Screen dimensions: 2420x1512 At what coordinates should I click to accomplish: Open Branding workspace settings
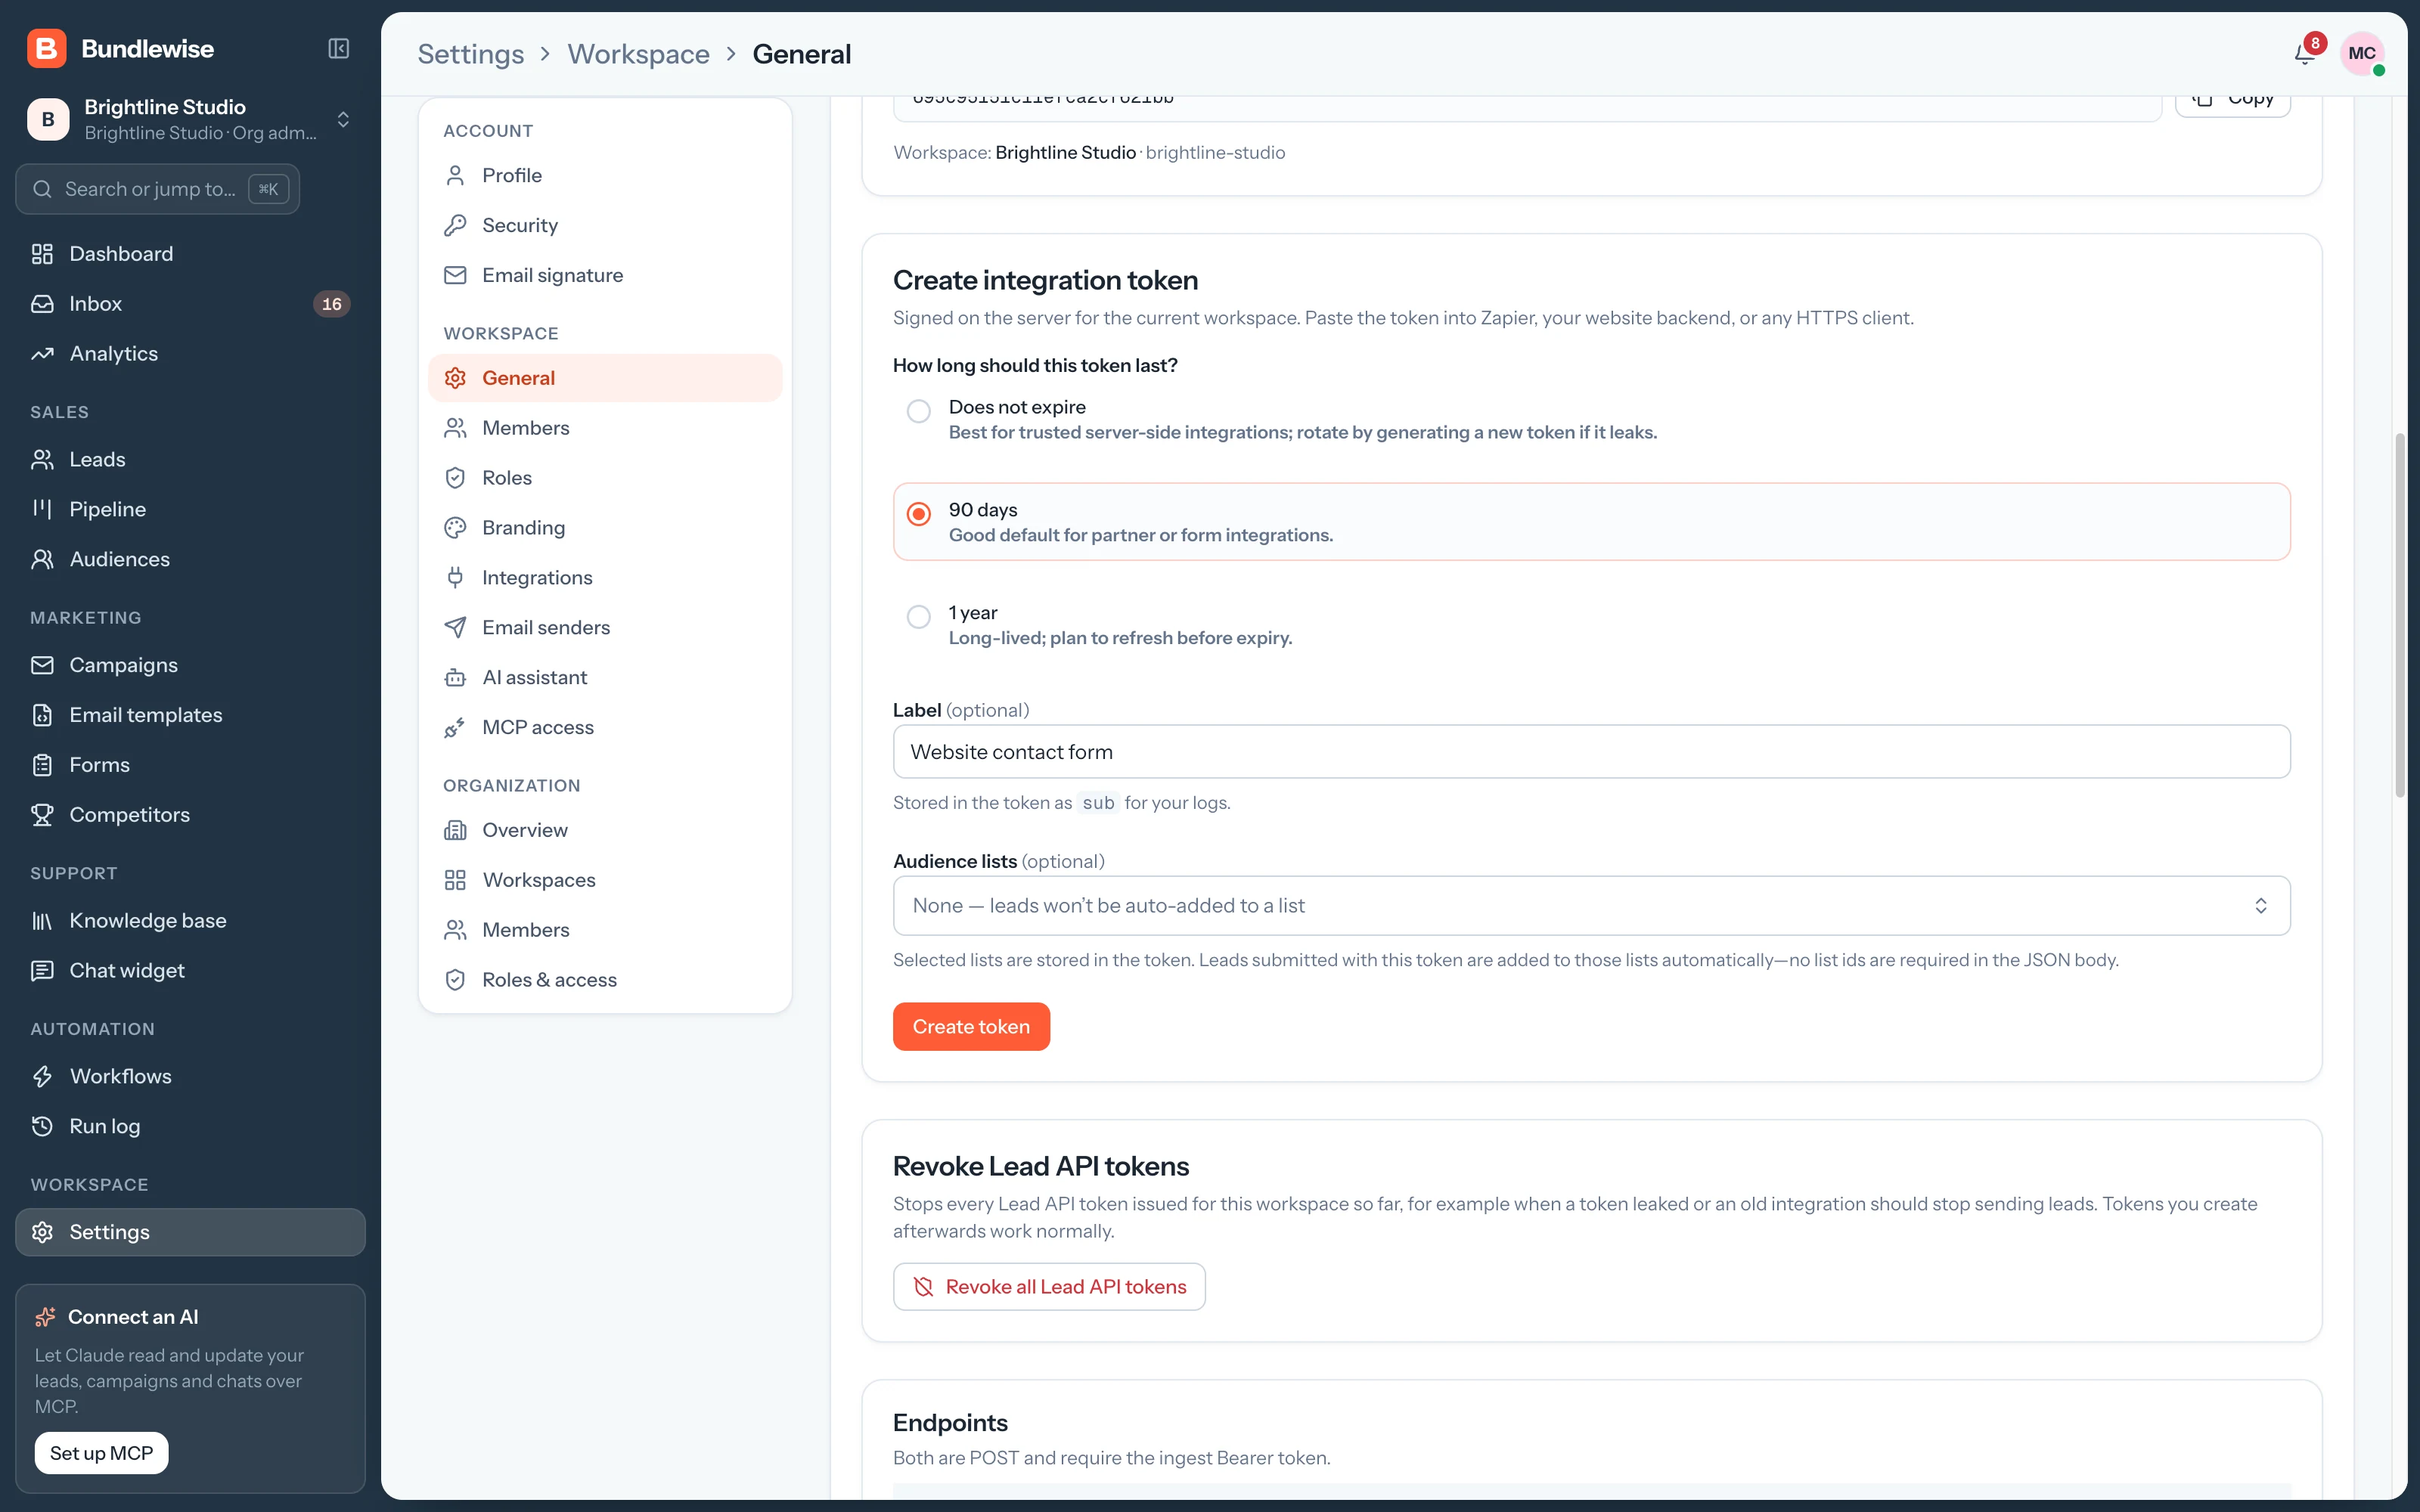click(605, 528)
